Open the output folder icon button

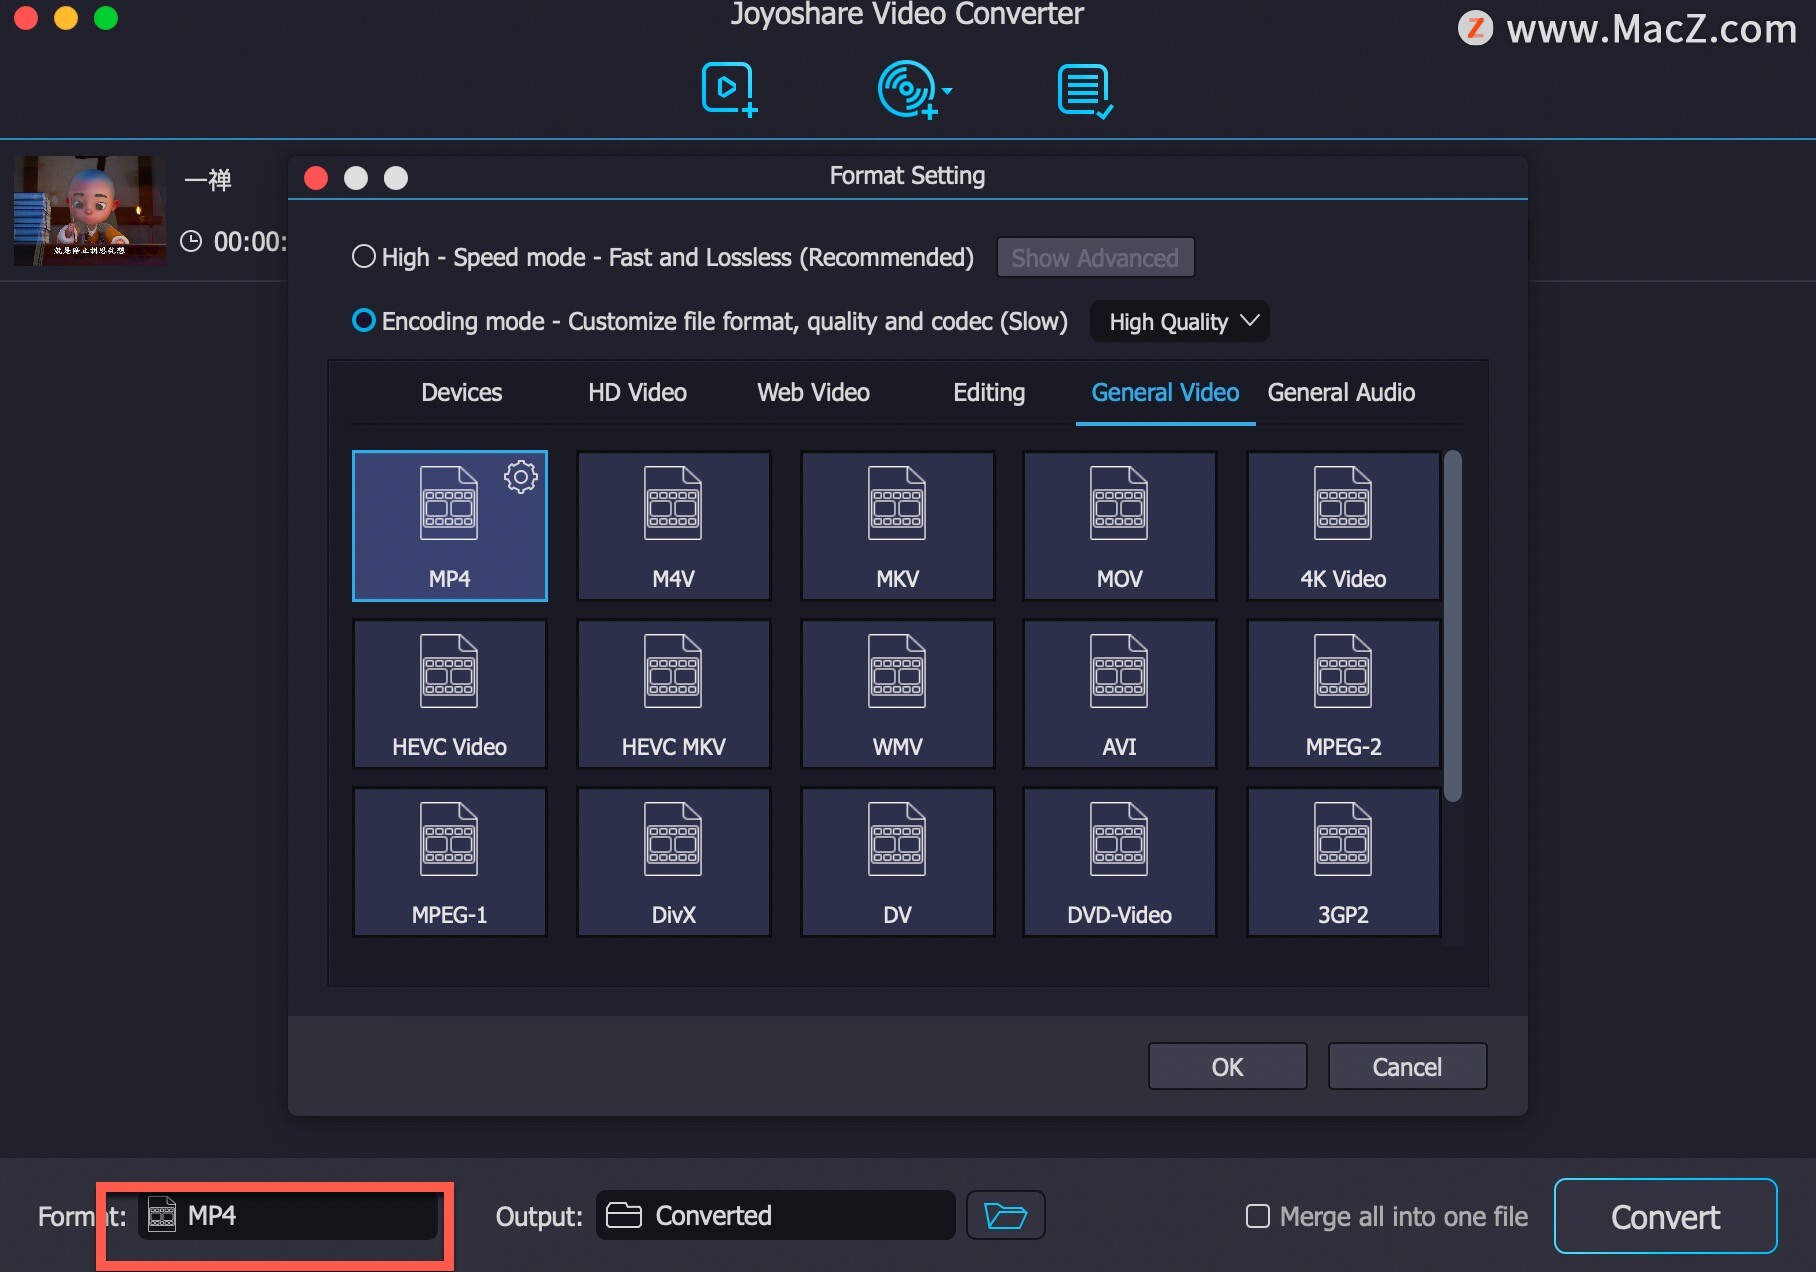1006,1215
